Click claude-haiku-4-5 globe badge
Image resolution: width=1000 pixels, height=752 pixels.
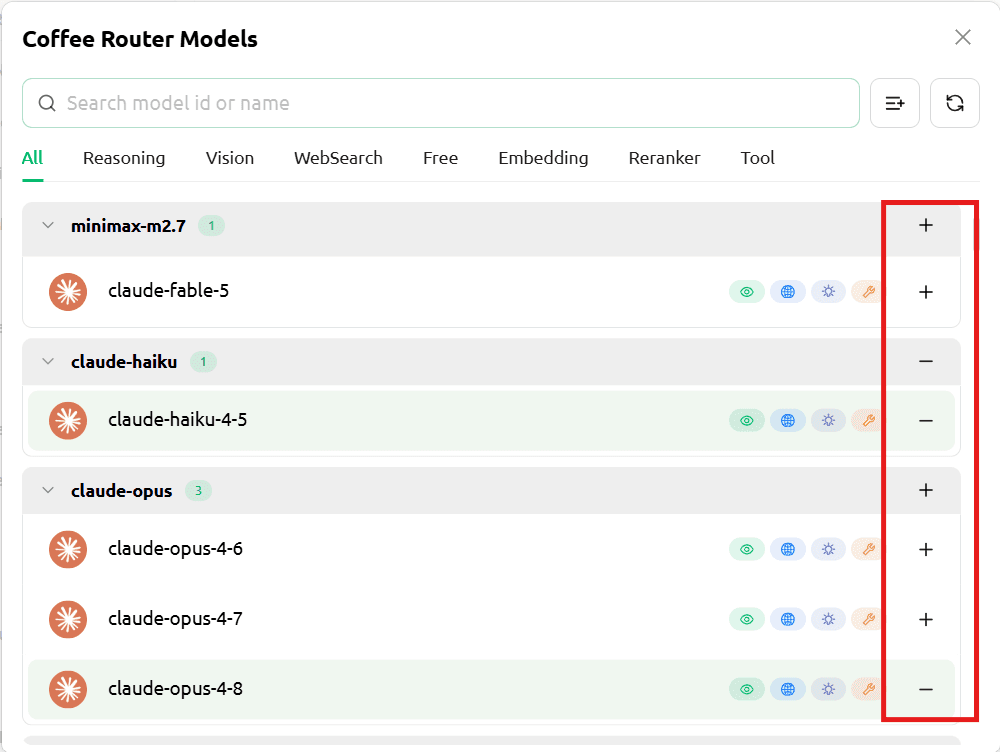pos(788,421)
